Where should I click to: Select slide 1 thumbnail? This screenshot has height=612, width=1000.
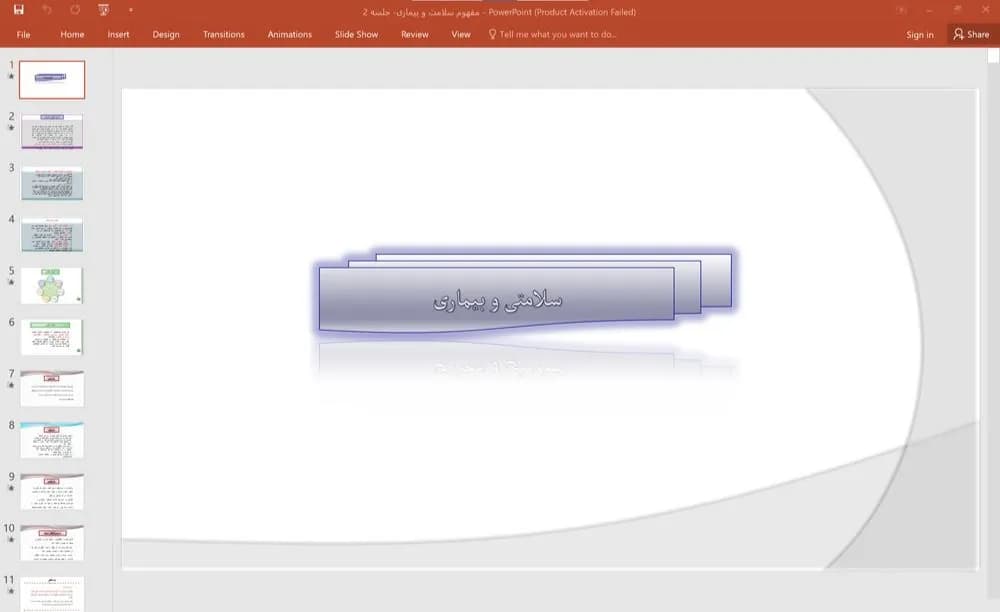[x=52, y=80]
